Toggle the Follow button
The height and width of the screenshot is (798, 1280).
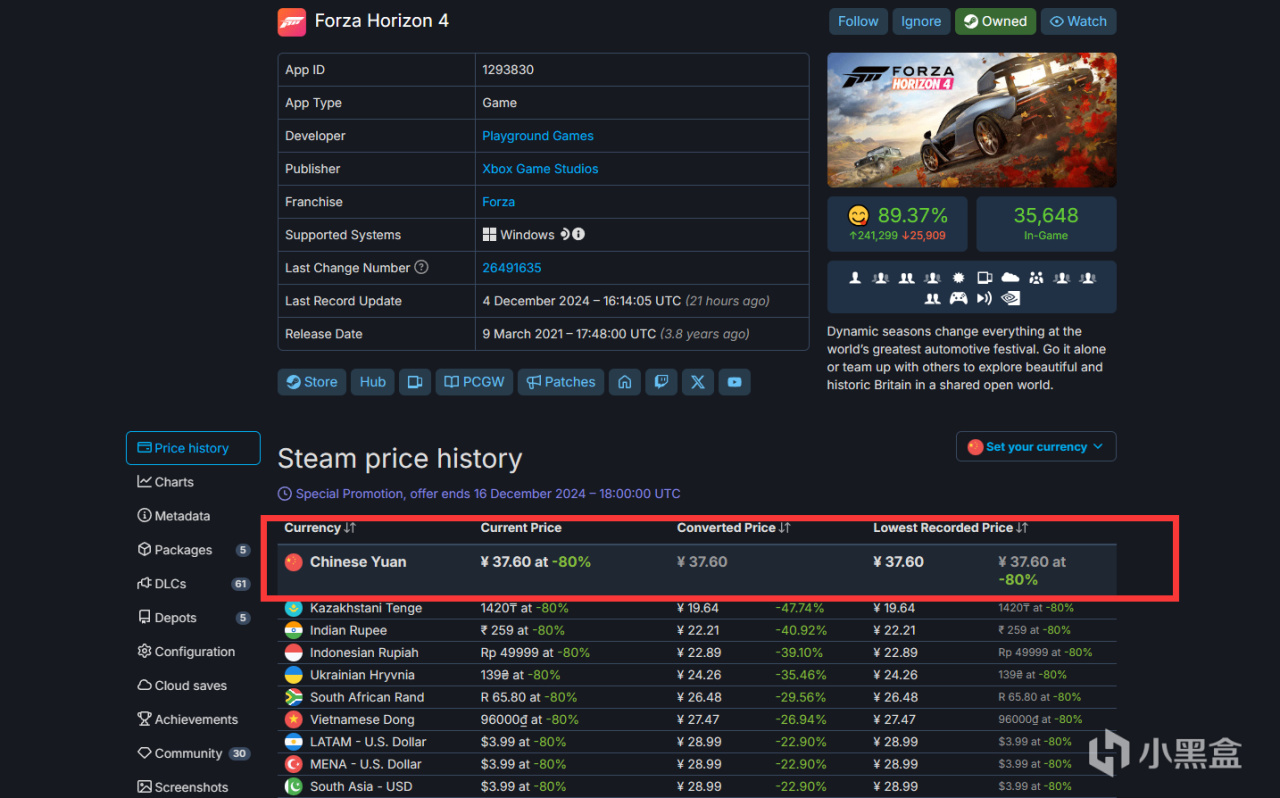click(x=858, y=21)
